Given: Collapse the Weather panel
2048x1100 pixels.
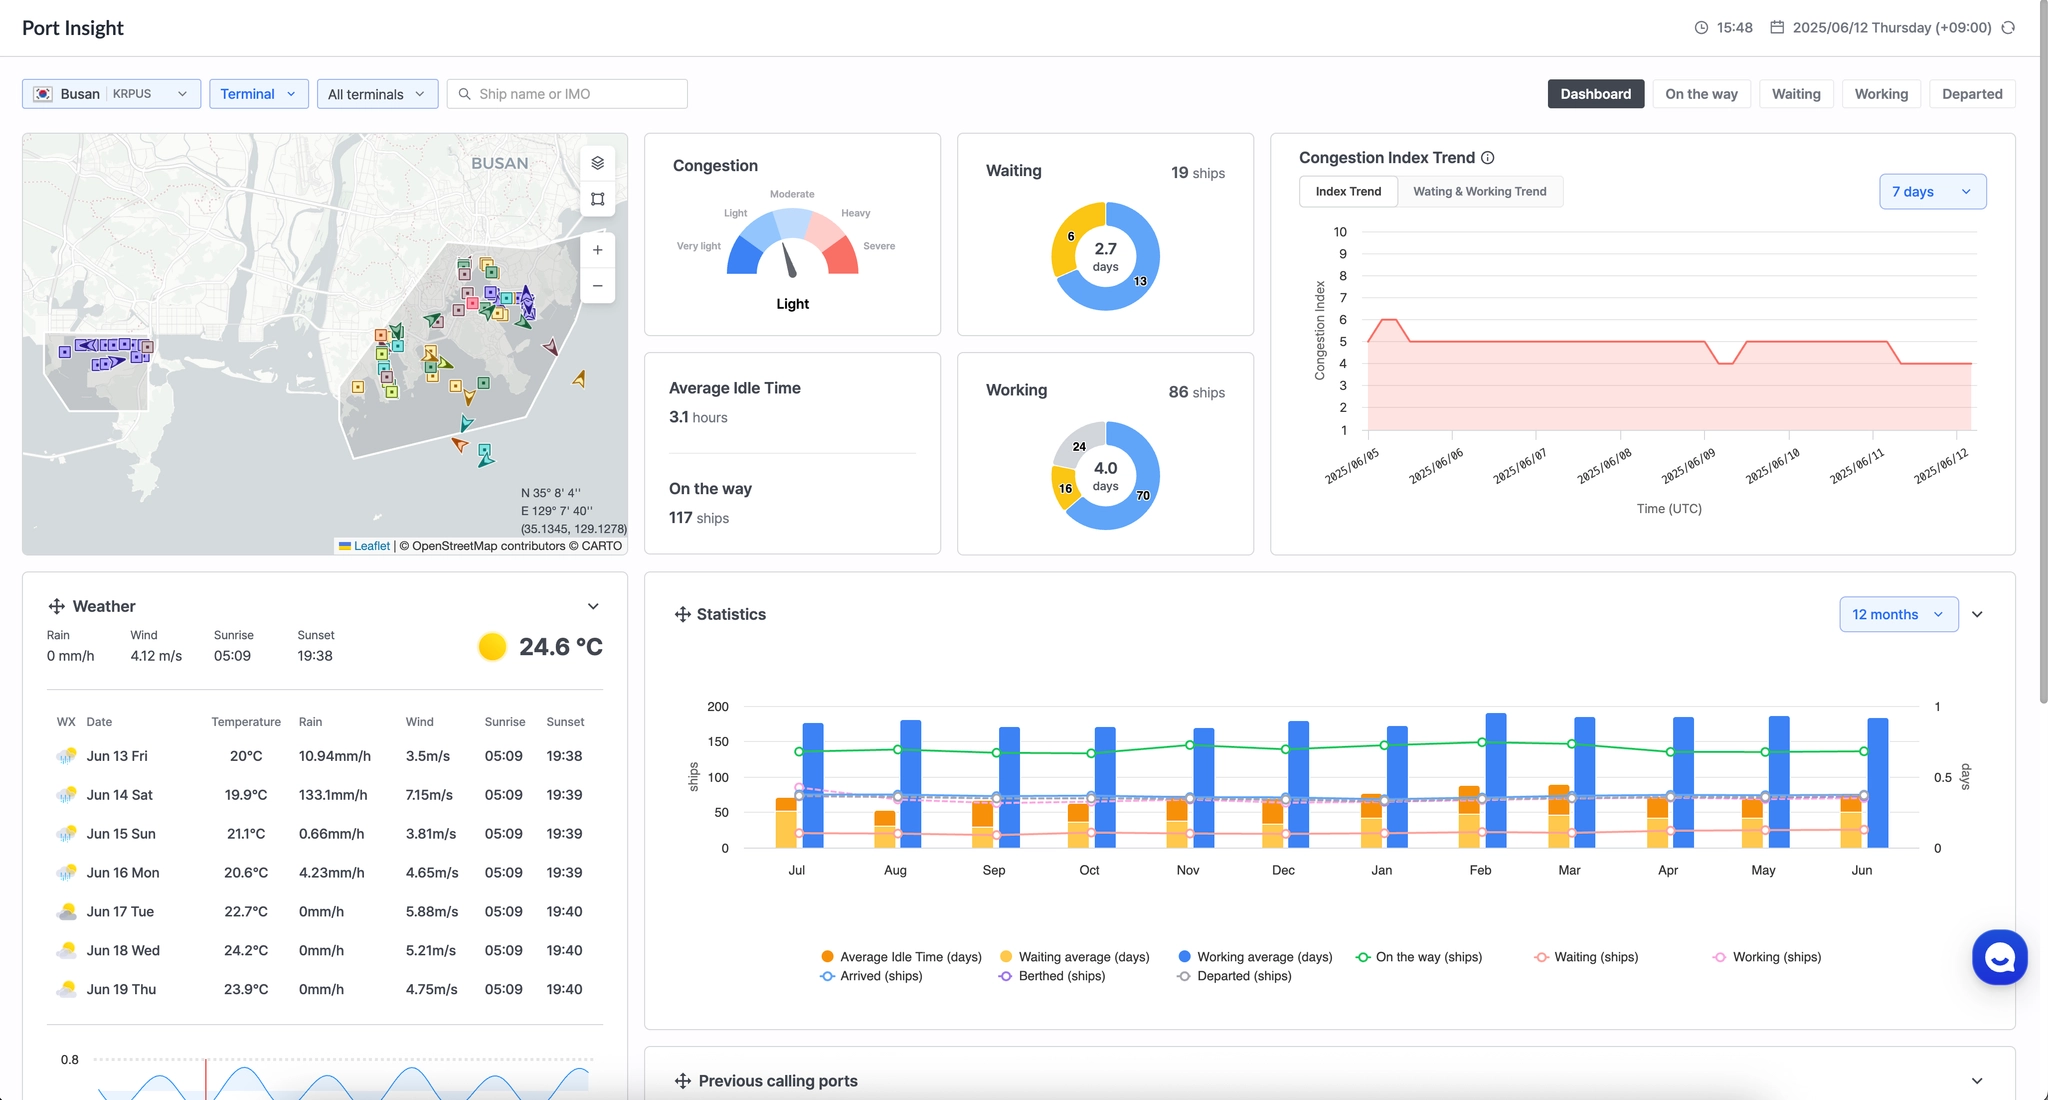Looking at the screenshot, I should (x=593, y=606).
